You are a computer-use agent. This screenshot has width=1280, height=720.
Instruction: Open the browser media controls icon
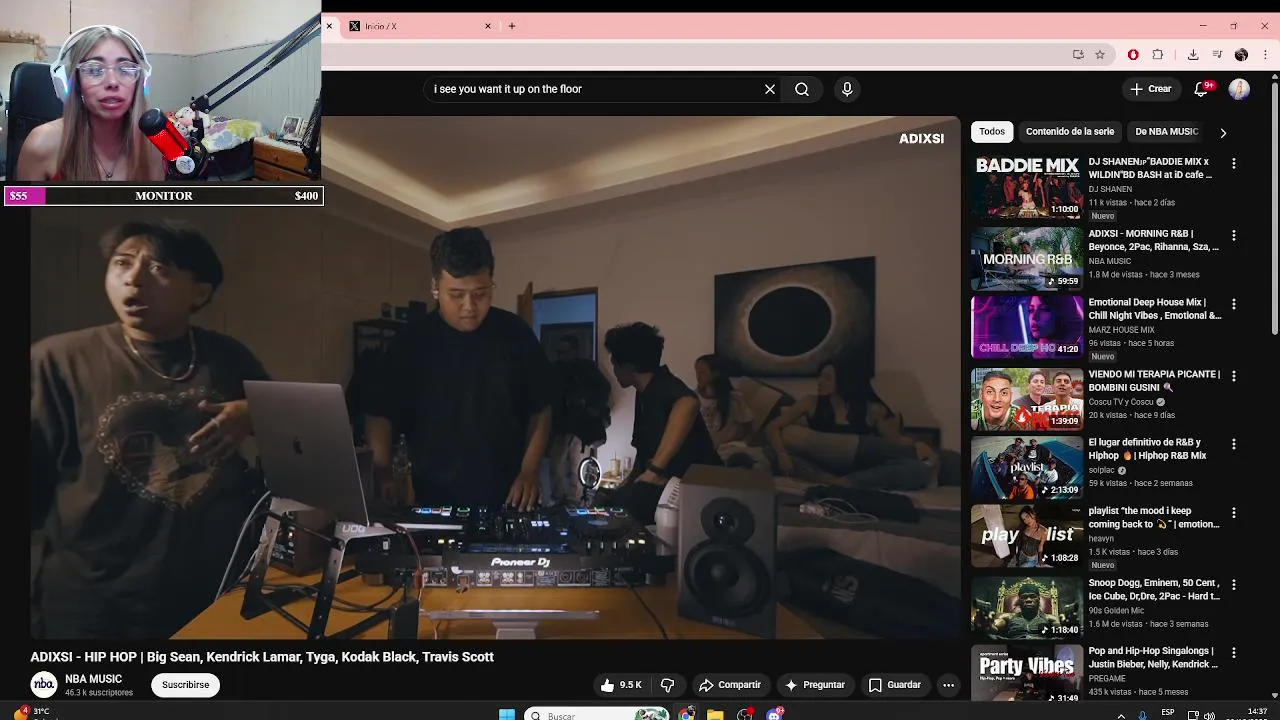pos(1217,55)
